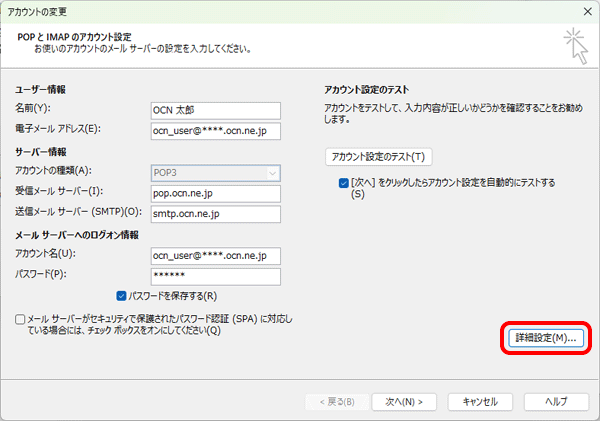Click the パスワード(P) masked input field
Image resolution: width=600 pixels, height=421 pixels.
point(215,276)
